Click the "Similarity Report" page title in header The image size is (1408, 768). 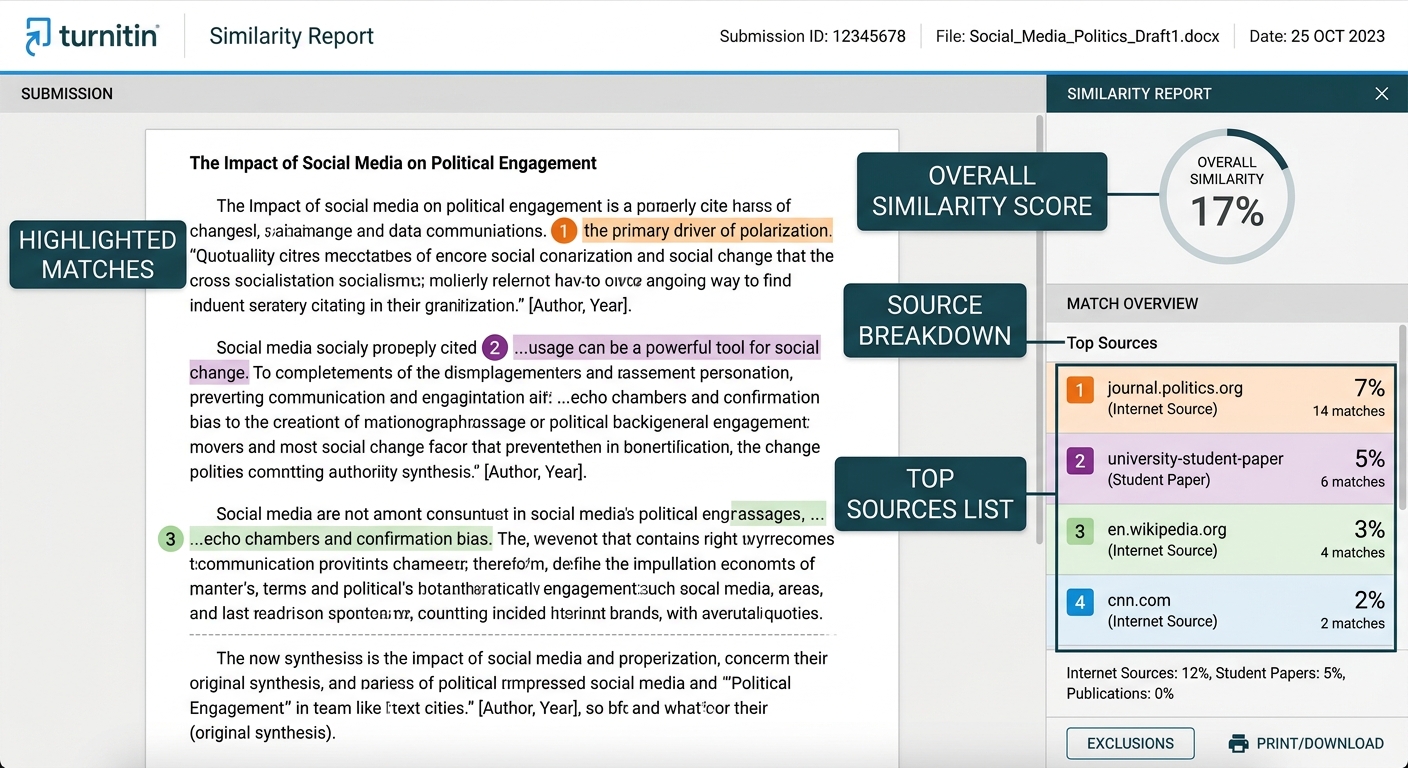click(x=292, y=37)
